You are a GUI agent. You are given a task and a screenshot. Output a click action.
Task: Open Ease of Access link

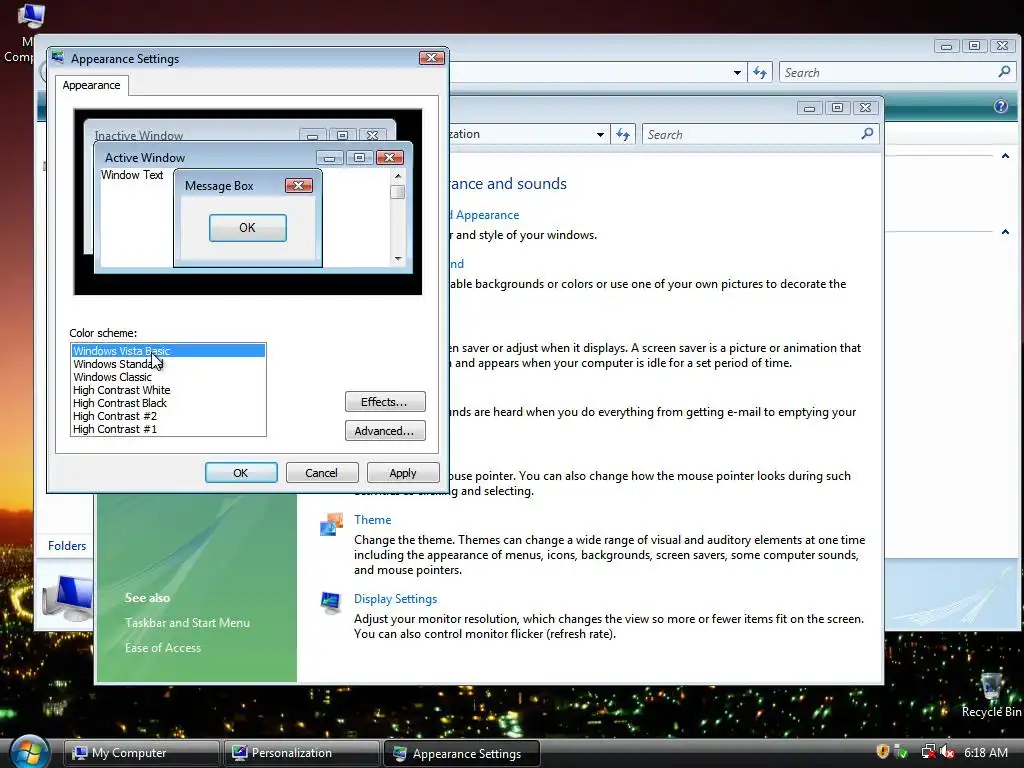click(x=163, y=648)
